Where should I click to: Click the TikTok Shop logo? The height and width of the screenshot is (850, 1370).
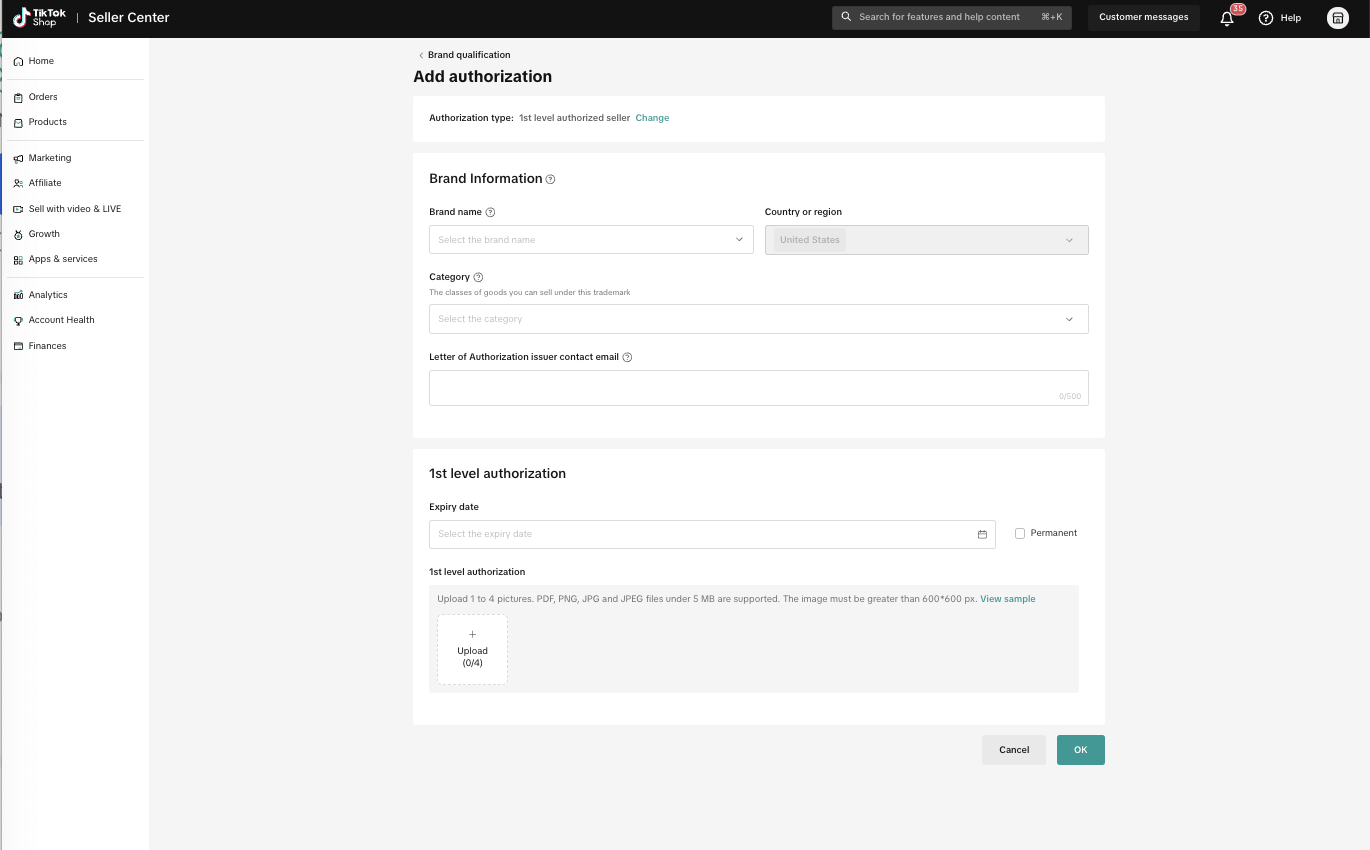pos(39,17)
